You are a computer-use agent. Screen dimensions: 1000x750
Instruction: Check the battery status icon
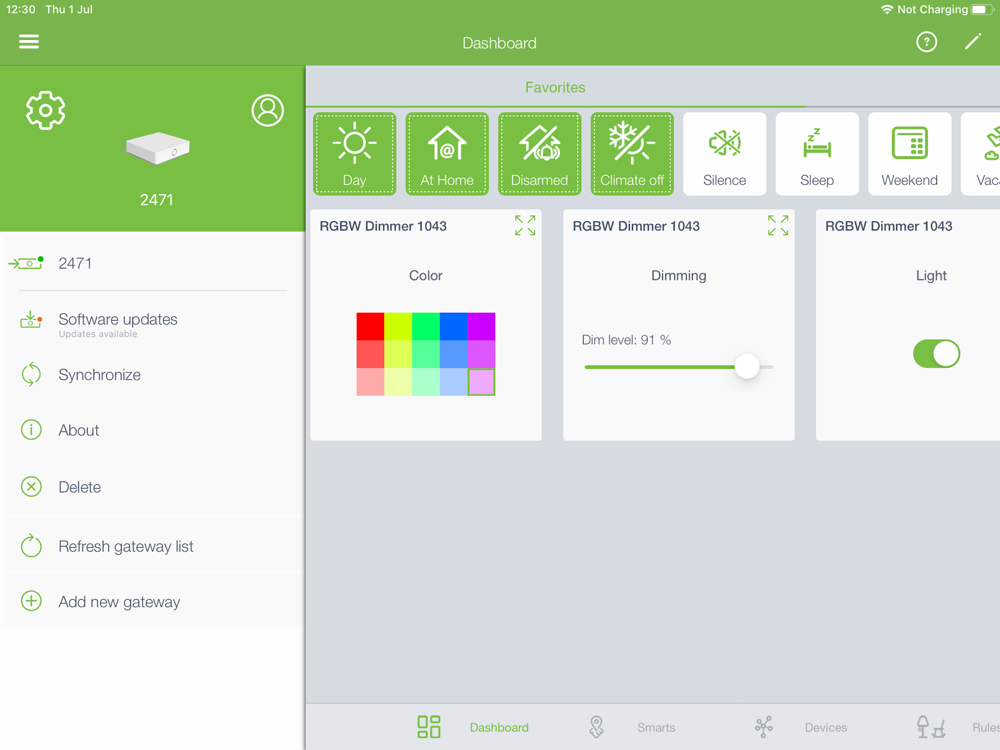[982, 10]
